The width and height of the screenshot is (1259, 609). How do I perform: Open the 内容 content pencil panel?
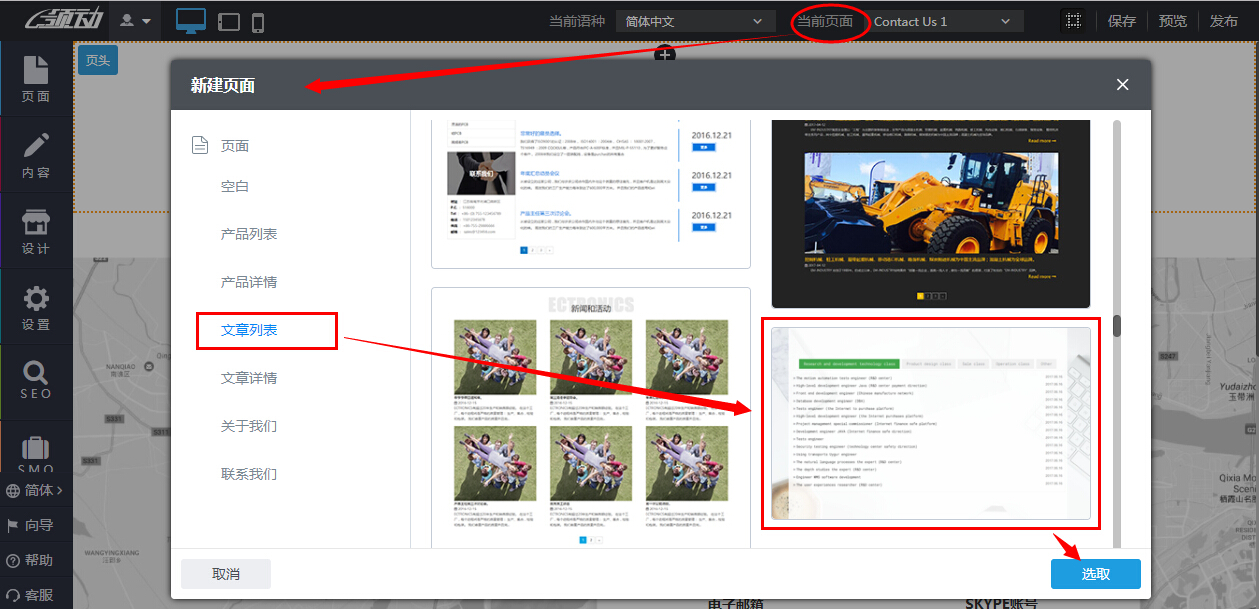tap(36, 155)
